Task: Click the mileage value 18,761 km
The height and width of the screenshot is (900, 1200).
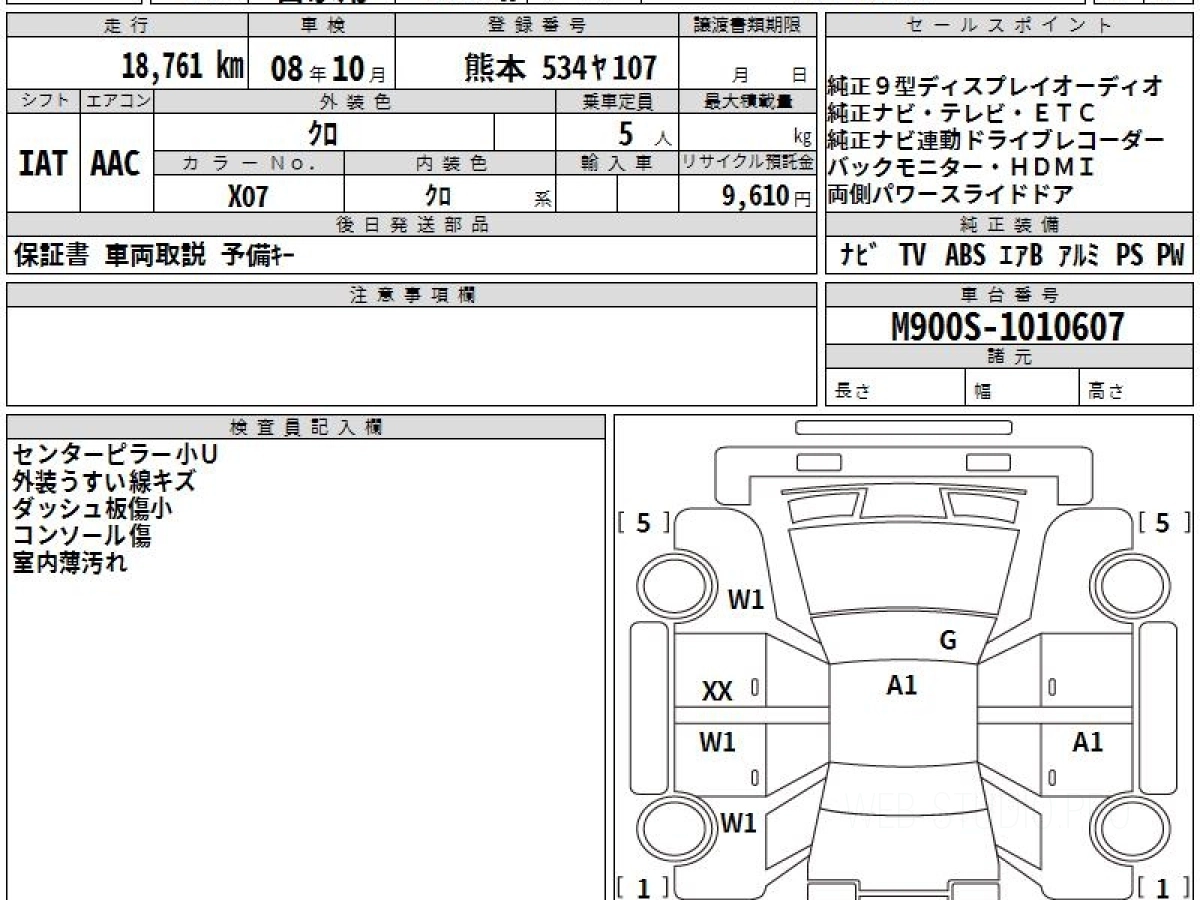Action: (183, 67)
